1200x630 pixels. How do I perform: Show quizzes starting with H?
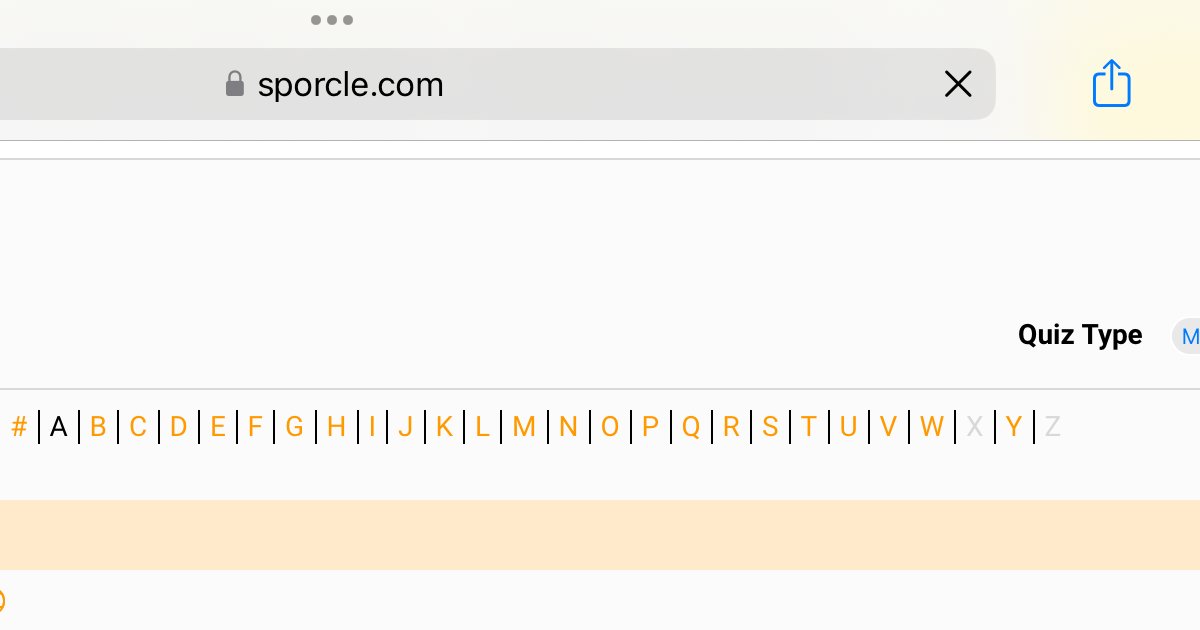336,427
